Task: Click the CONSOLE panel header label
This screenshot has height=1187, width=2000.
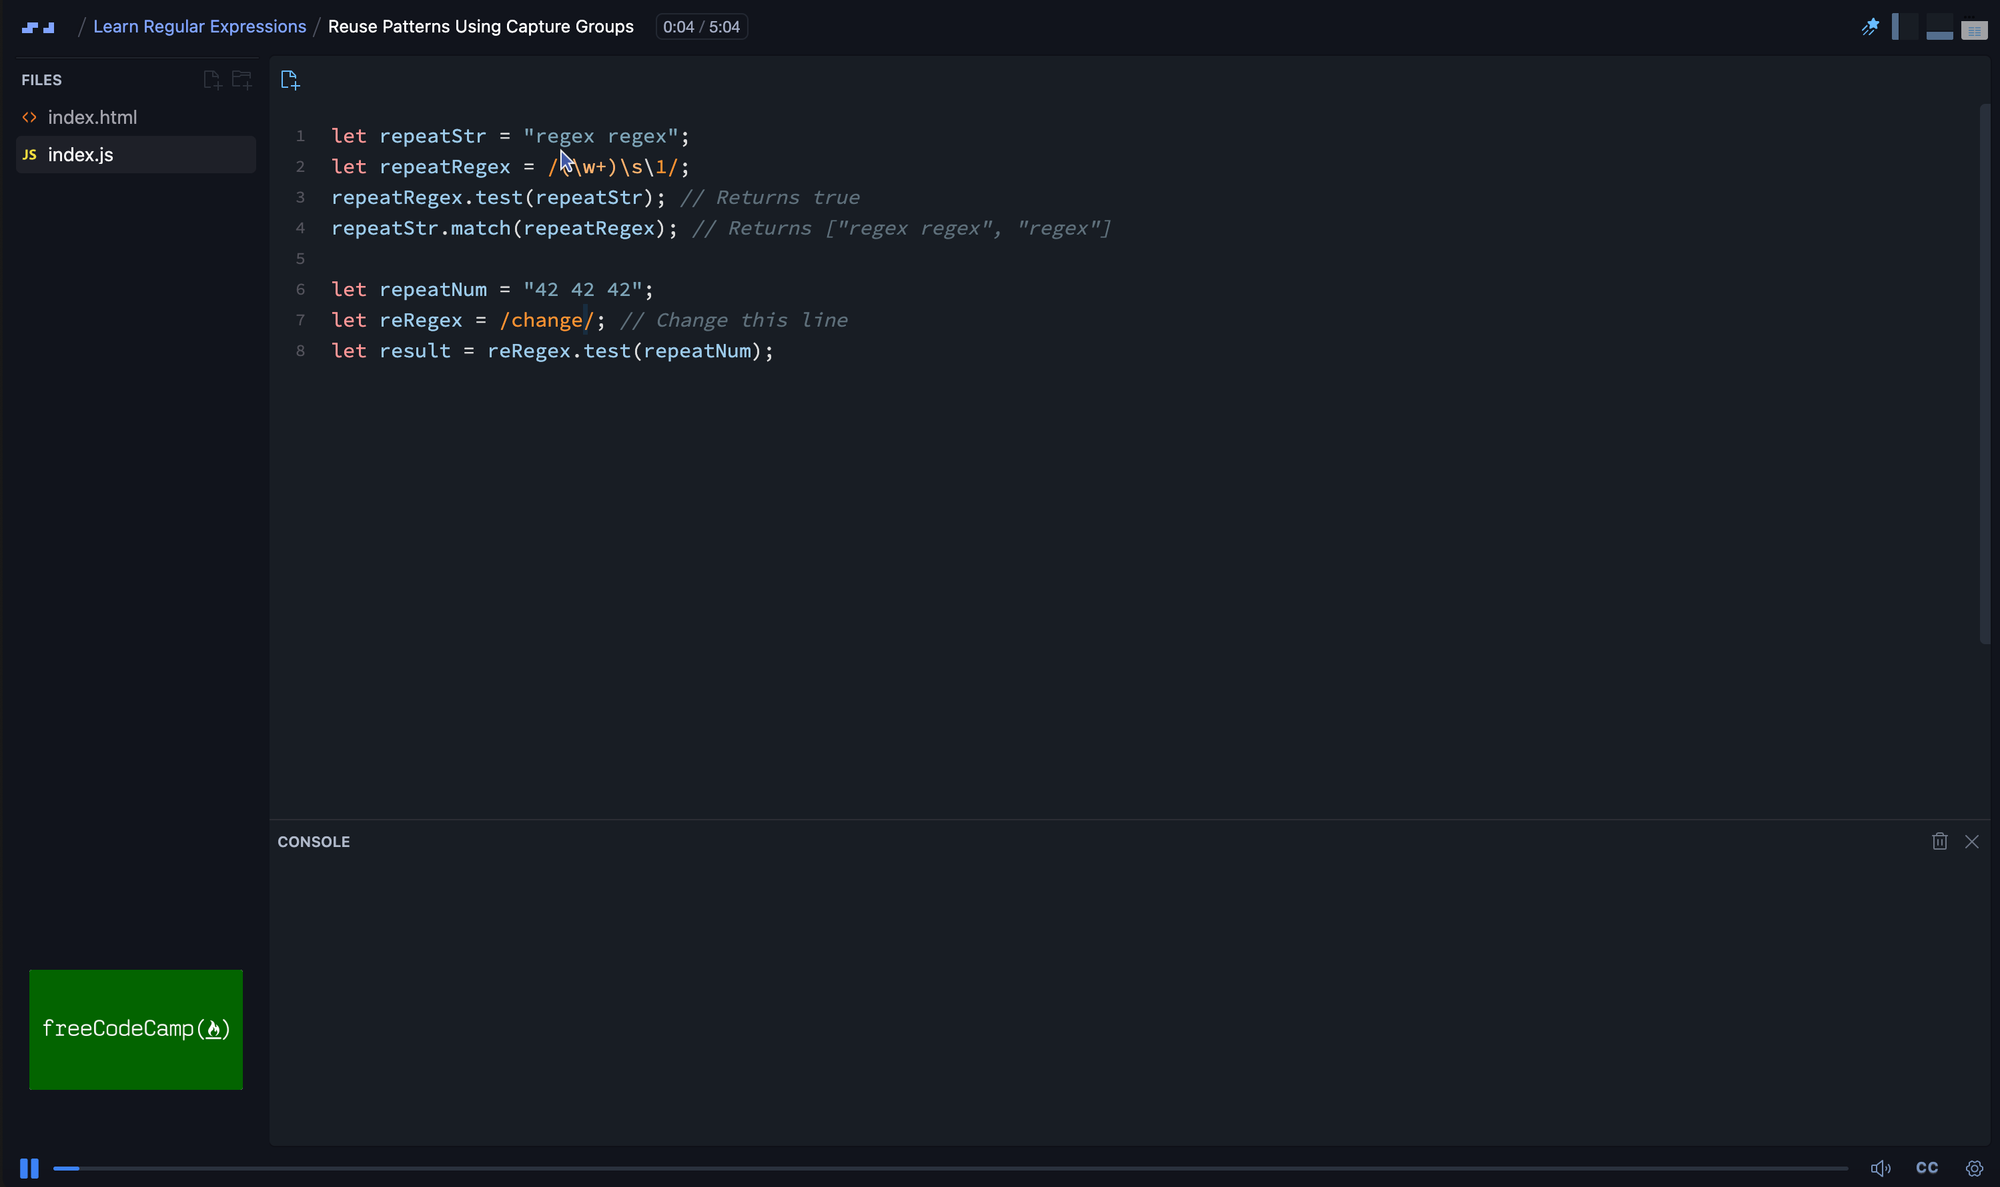Action: tap(314, 842)
